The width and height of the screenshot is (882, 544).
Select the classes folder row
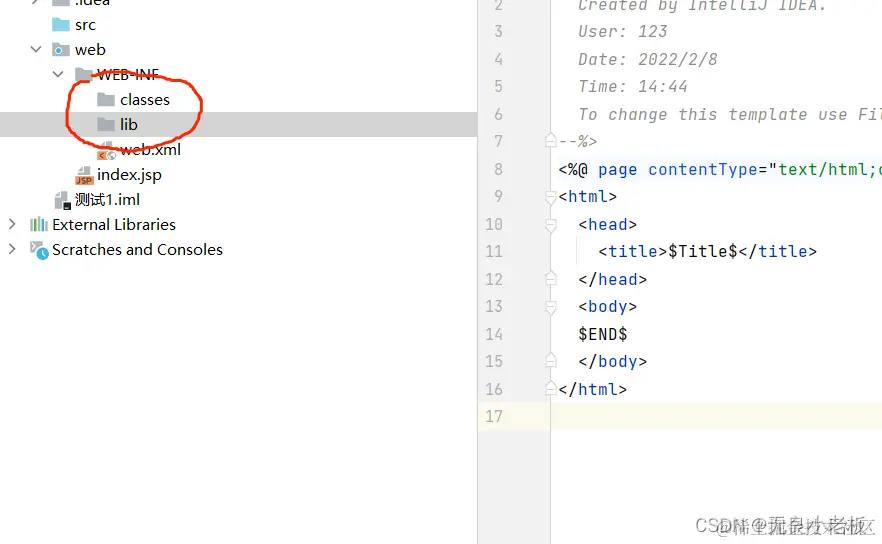tap(238, 100)
